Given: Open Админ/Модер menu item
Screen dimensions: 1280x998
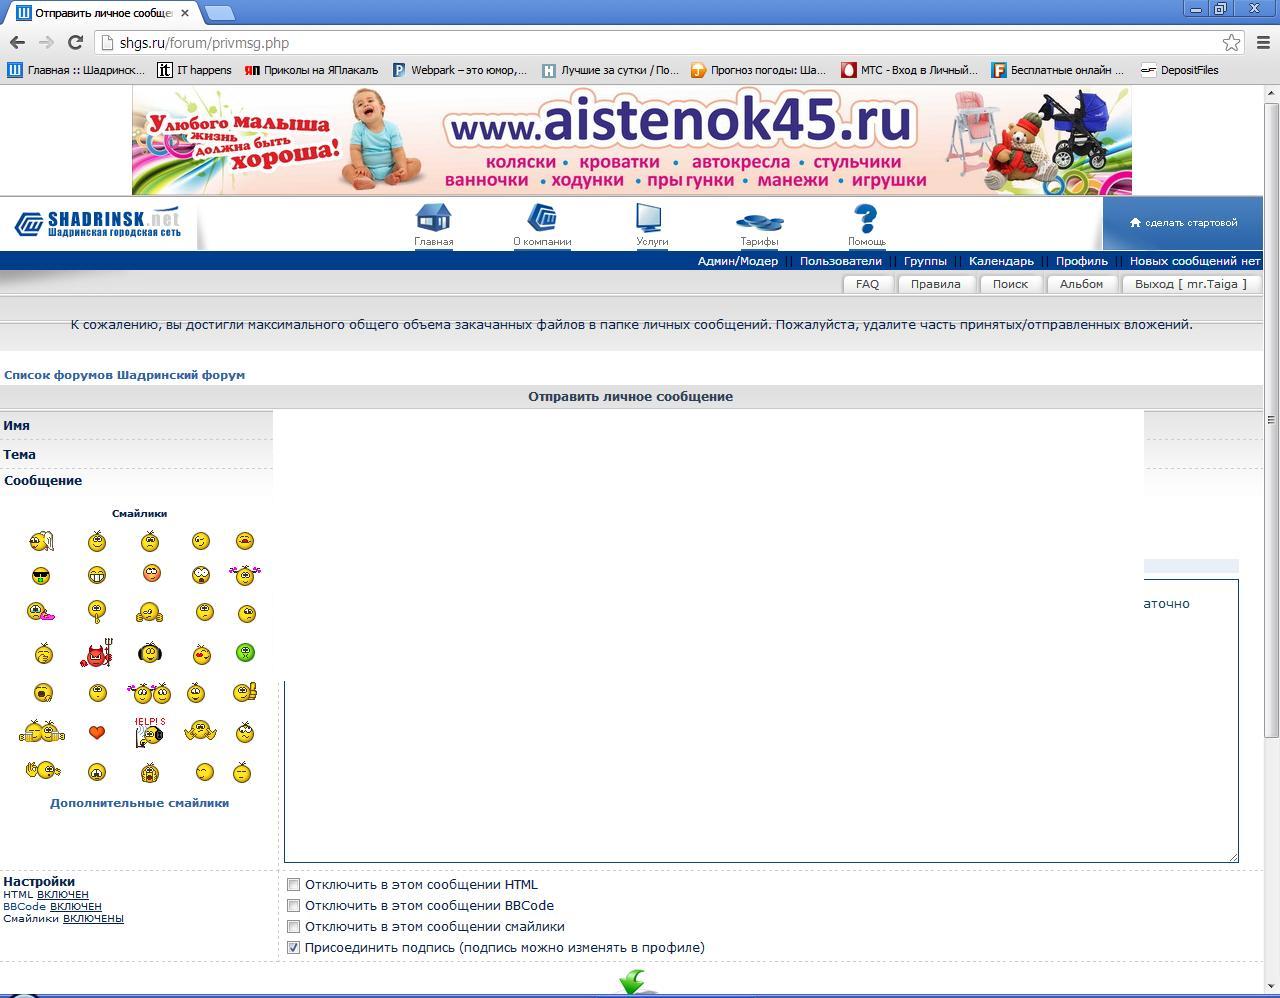Looking at the screenshot, I should click(x=738, y=261).
